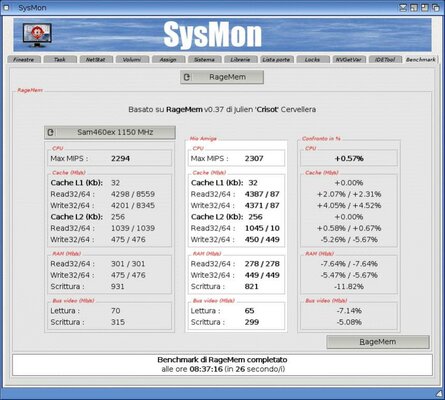Click the Mio Amiga RAM read value 278 / 278
The image size is (445, 400).
coord(262,264)
